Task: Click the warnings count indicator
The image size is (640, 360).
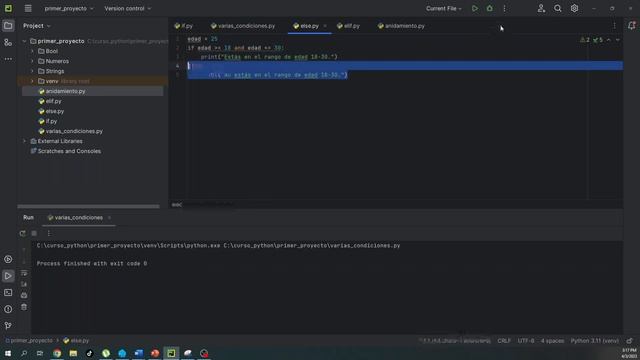Action: coord(585,40)
